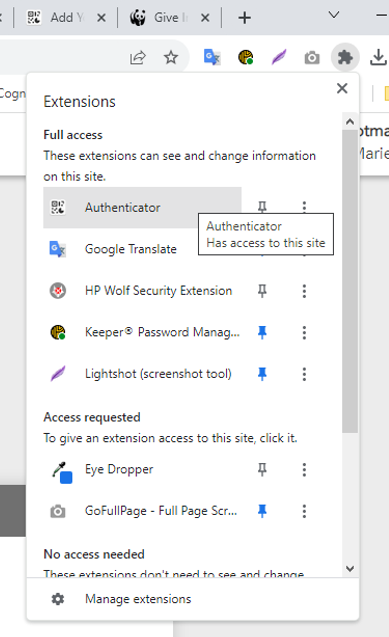This screenshot has height=637, width=389.
Task: Open the Downloads toolbar icon
Action: pos(378,57)
